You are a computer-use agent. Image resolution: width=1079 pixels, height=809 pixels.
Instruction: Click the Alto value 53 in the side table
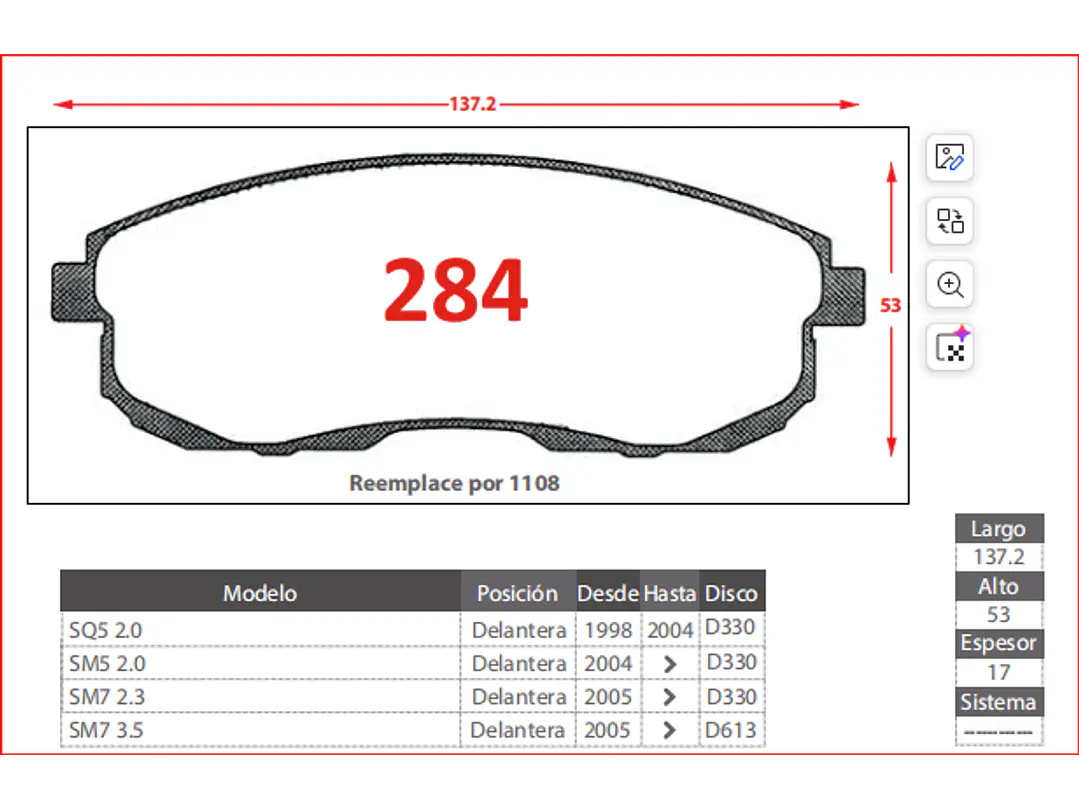[998, 614]
